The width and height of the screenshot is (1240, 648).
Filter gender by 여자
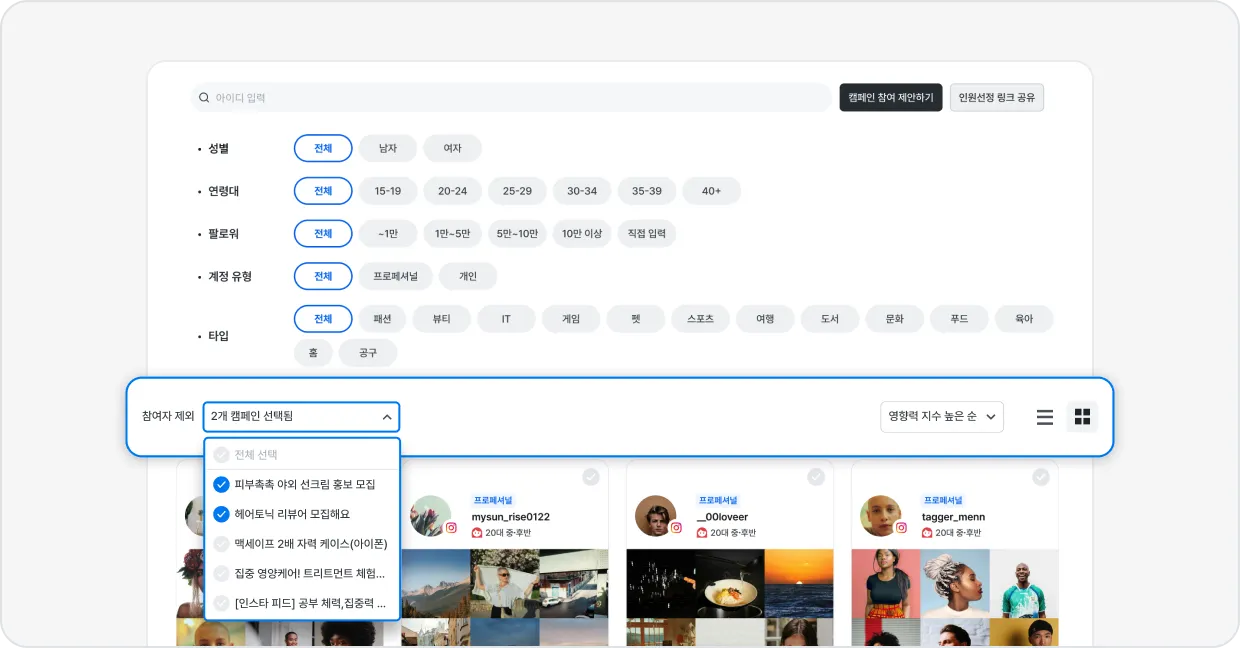tap(452, 148)
